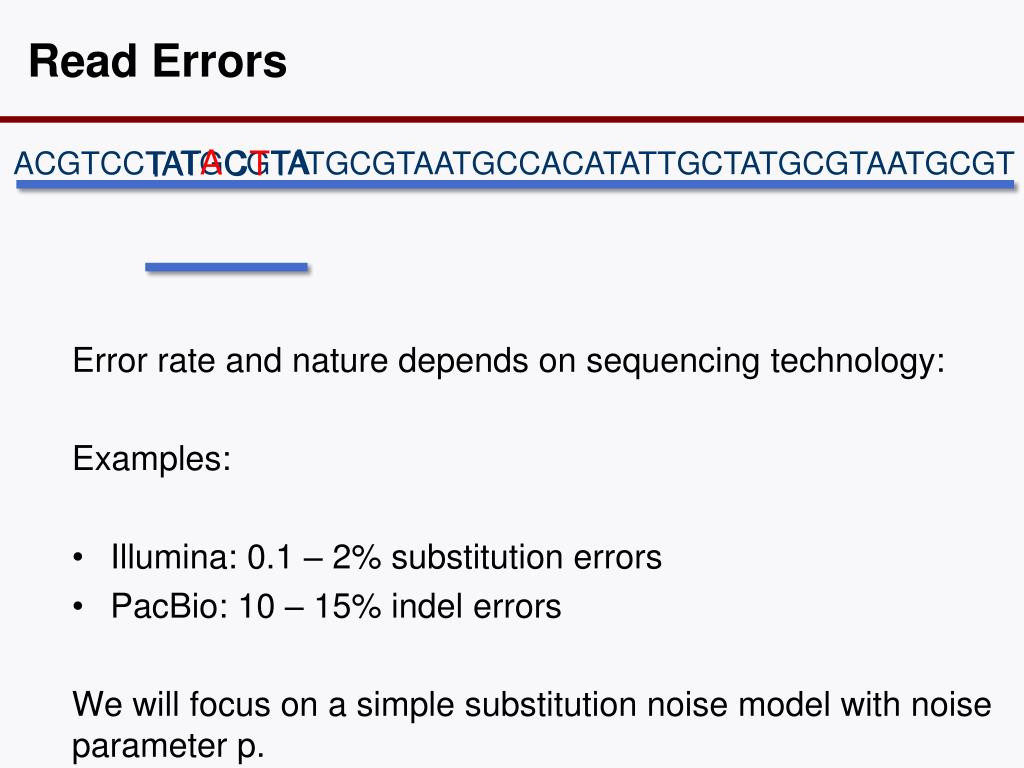Click the '0.1 – 2%' value text

314,558
